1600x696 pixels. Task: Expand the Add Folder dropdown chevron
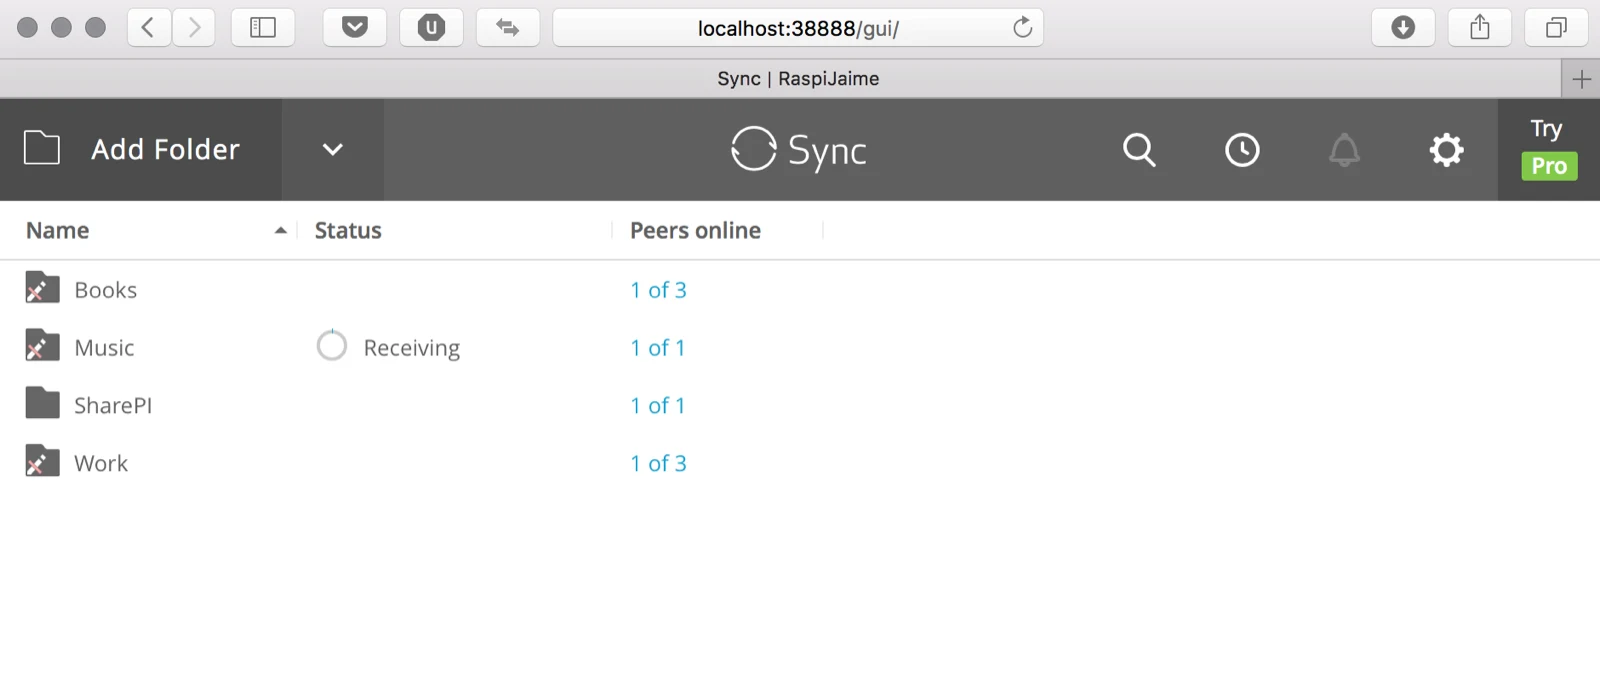pos(332,150)
